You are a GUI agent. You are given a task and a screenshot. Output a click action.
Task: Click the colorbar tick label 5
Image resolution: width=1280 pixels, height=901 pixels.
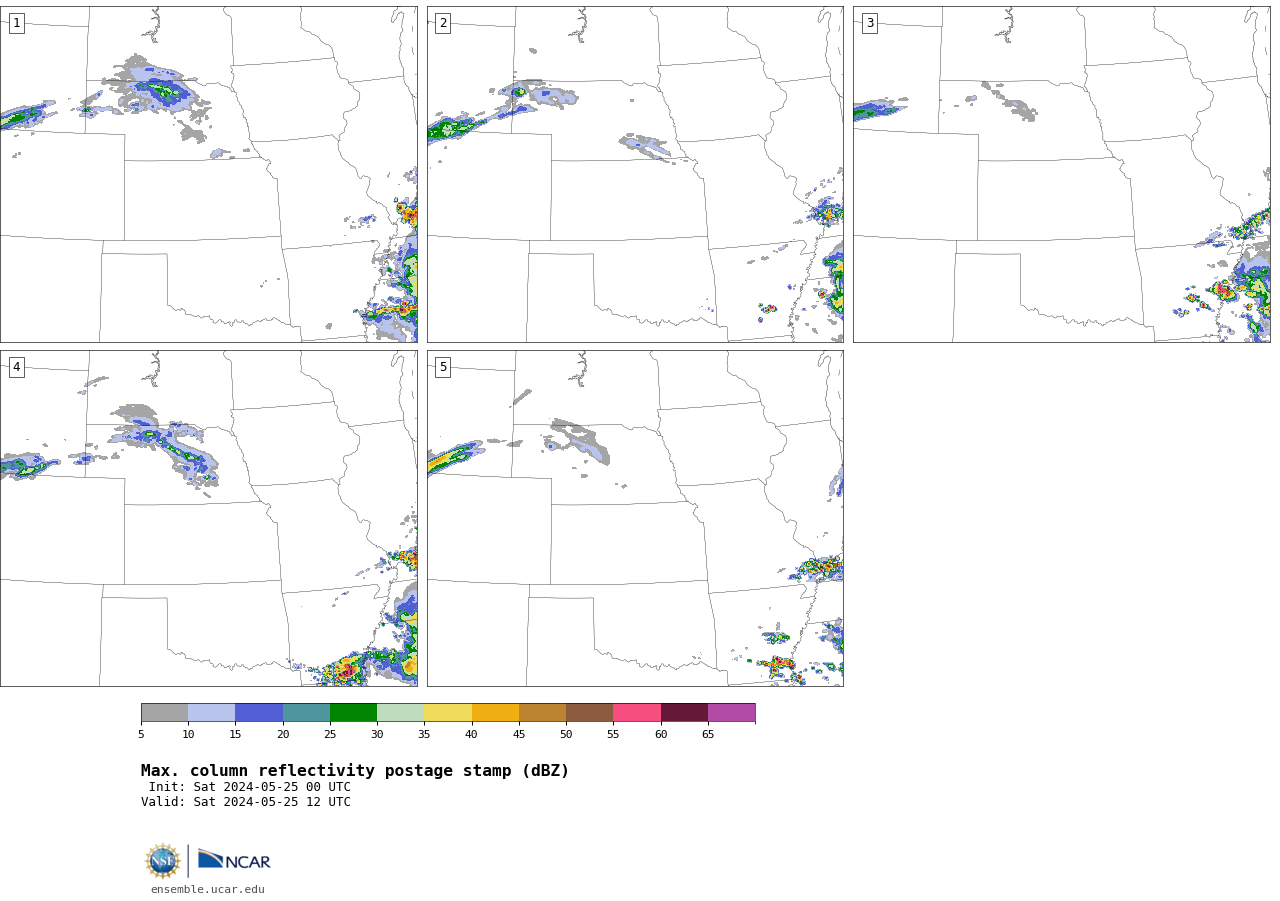tap(141, 735)
